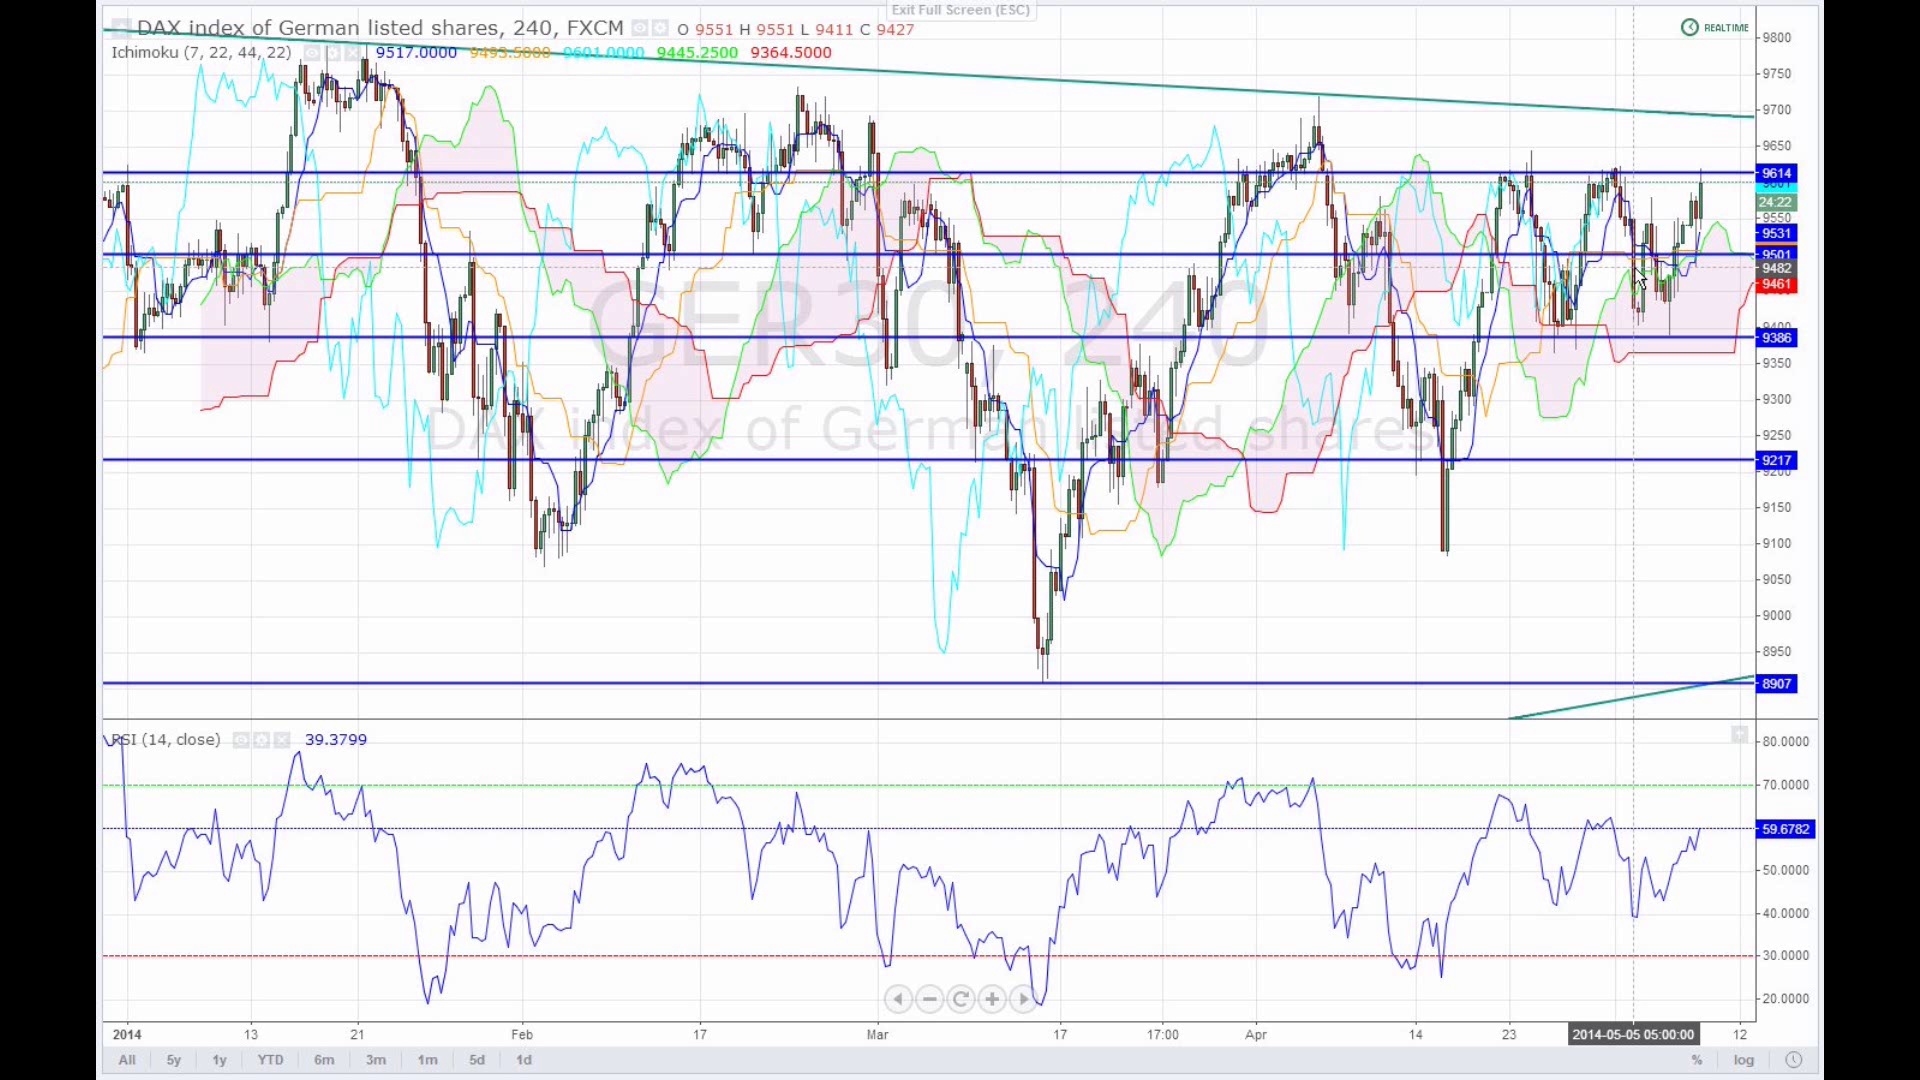This screenshot has width=1920, height=1080.
Task: Click the REALTIME status indicator
Action: click(x=1715, y=28)
